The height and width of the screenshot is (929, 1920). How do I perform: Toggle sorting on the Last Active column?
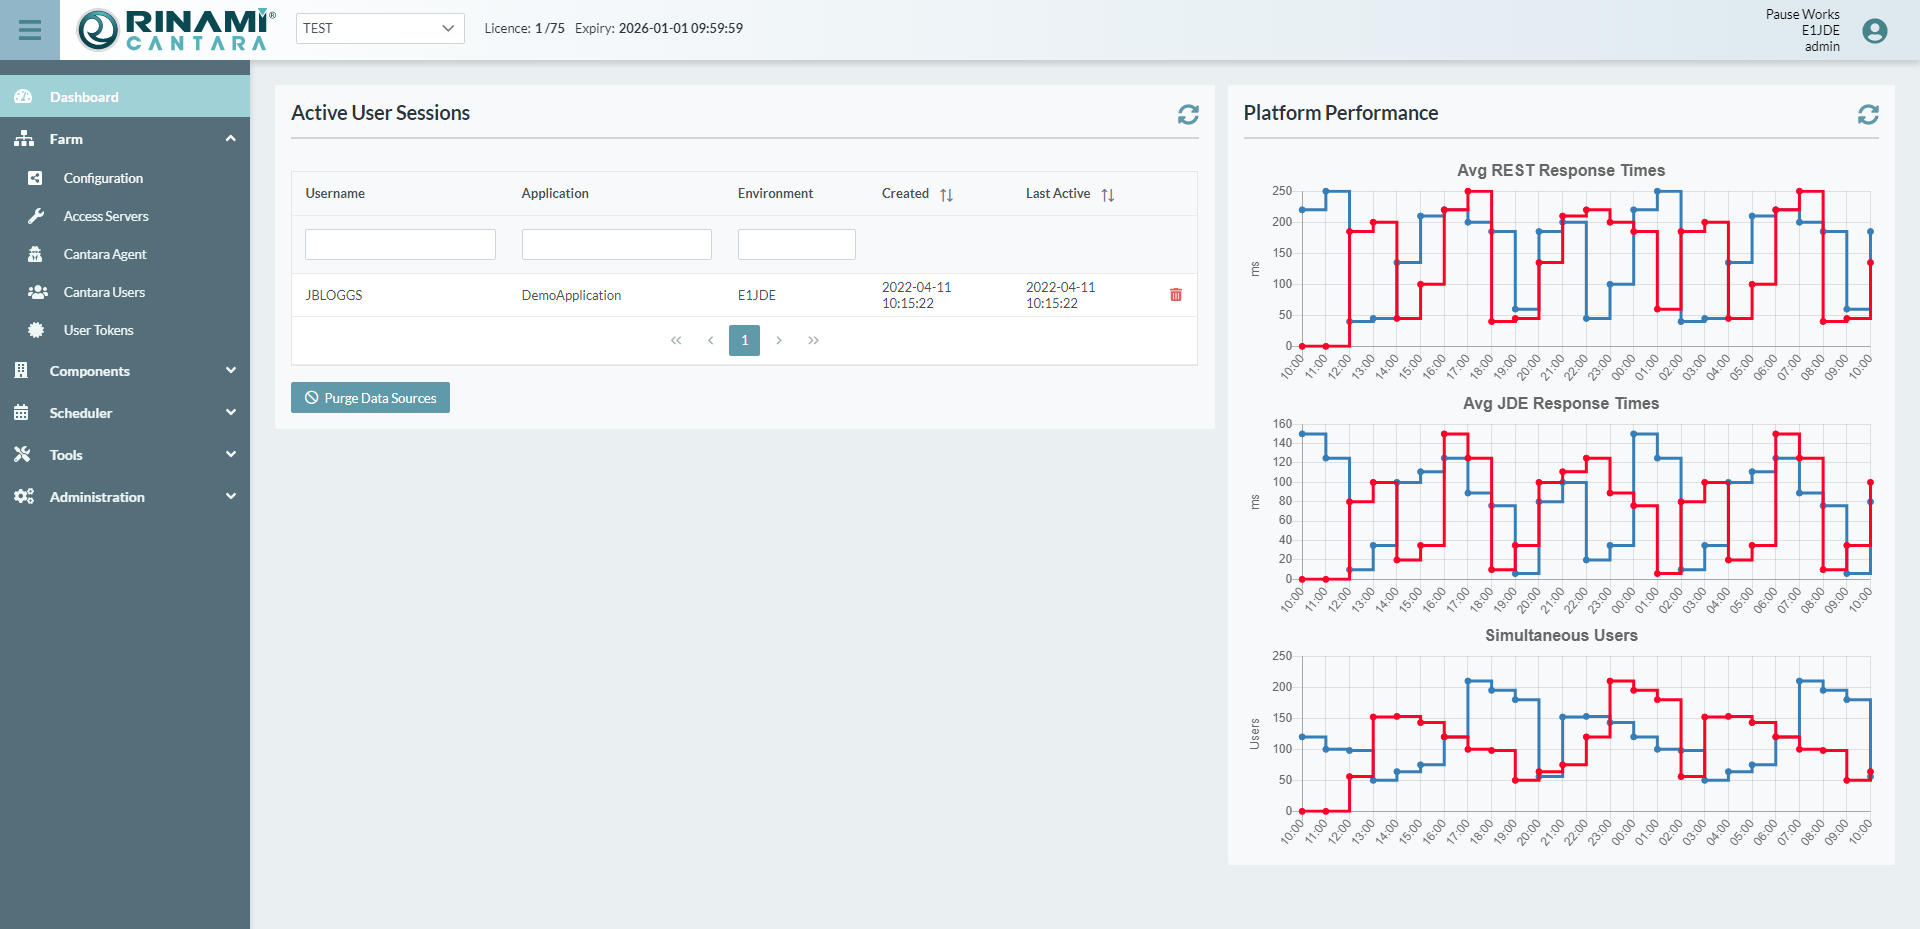tap(1108, 194)
